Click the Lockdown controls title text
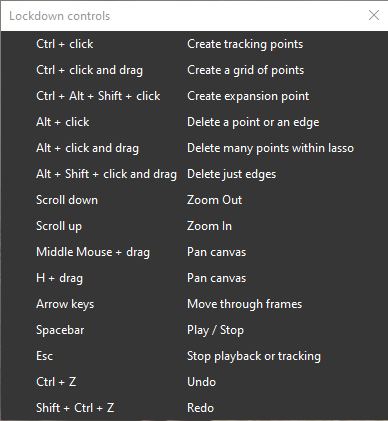The height and width of the screenshot is (421, 388). 60,16
